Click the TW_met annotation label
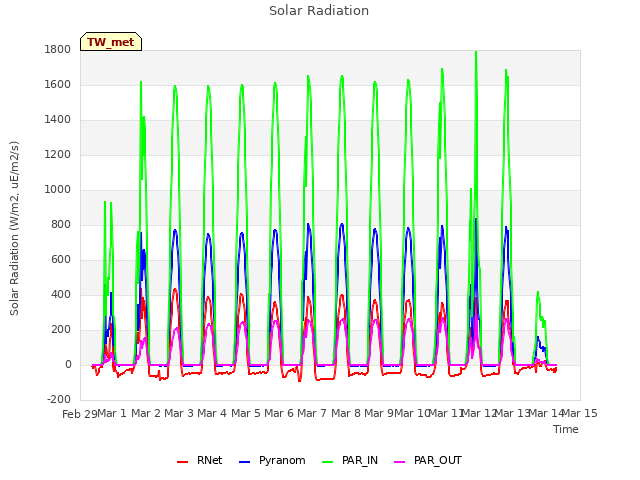The width and height of the screenshot is (640, 480). (x=111, y=42)
